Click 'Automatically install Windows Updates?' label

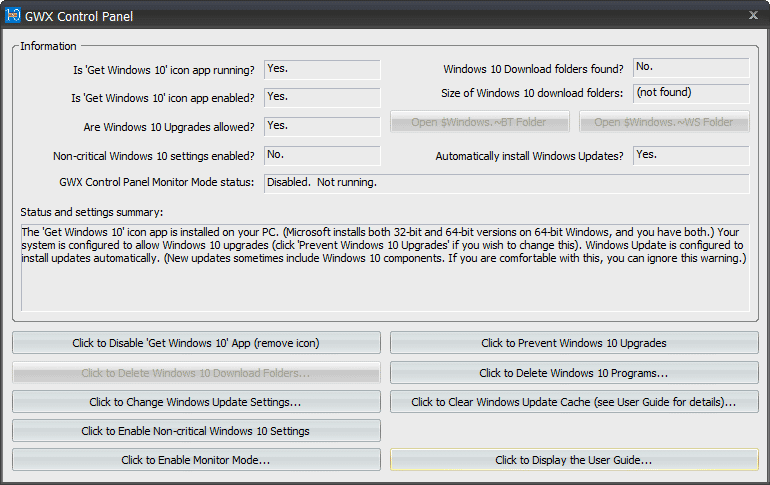[x=529, y=156]
